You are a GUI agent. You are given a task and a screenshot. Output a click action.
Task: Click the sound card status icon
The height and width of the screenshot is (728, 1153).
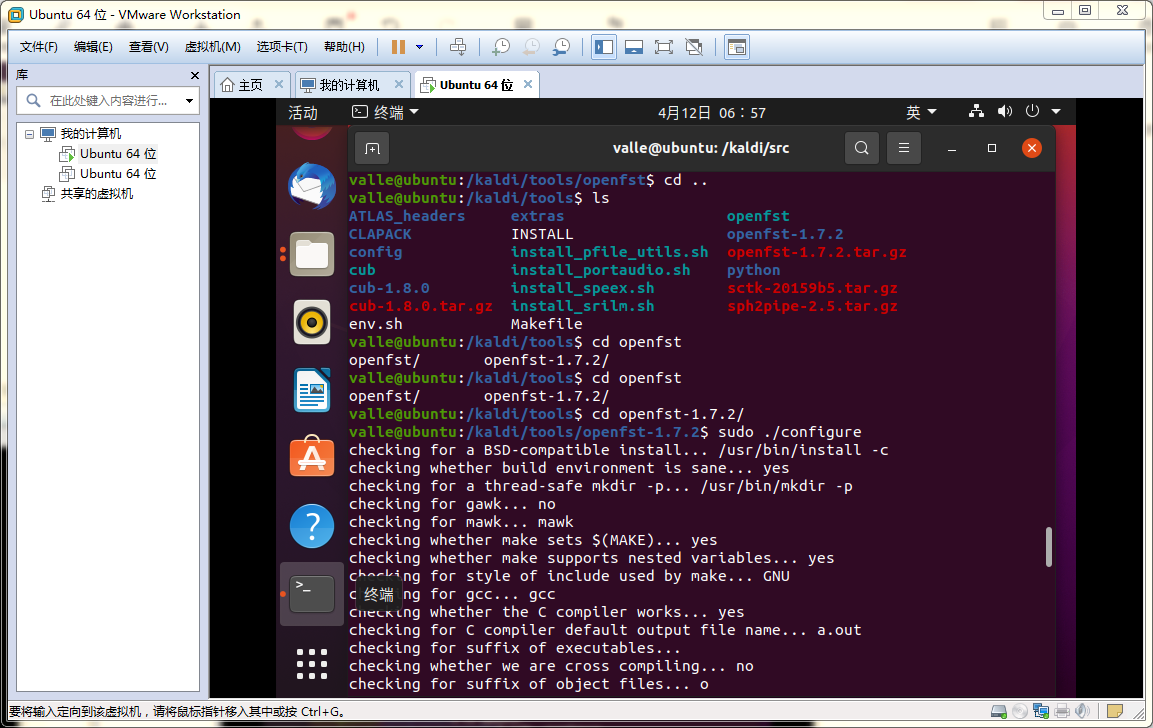click(1082, 711)
